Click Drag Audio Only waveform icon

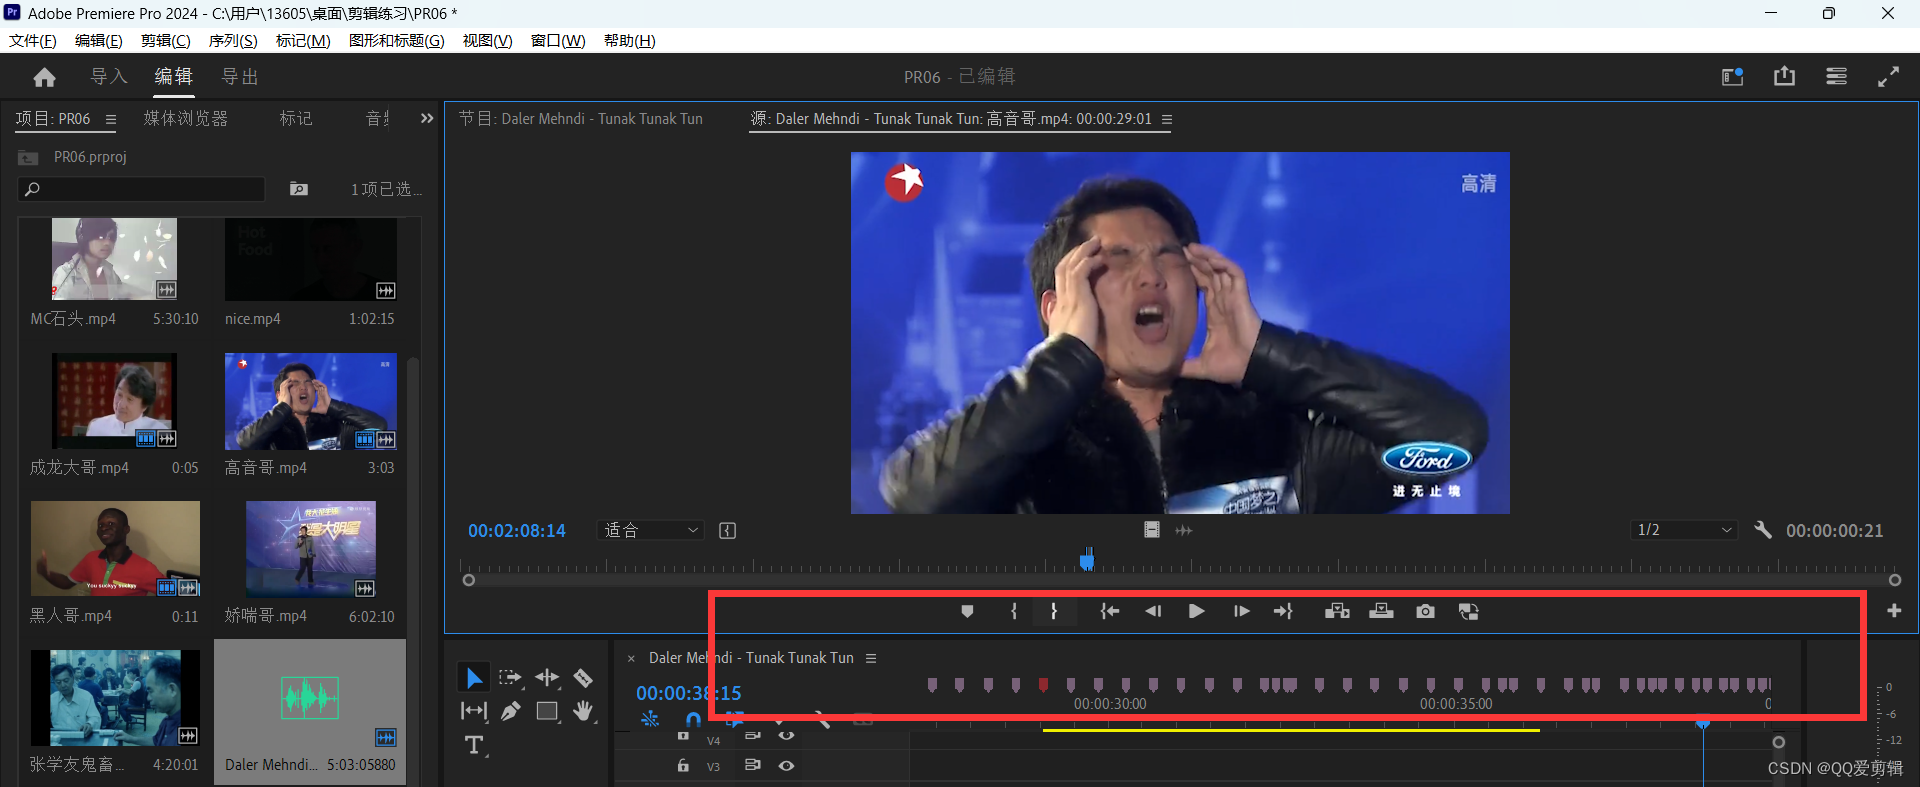1184,530
